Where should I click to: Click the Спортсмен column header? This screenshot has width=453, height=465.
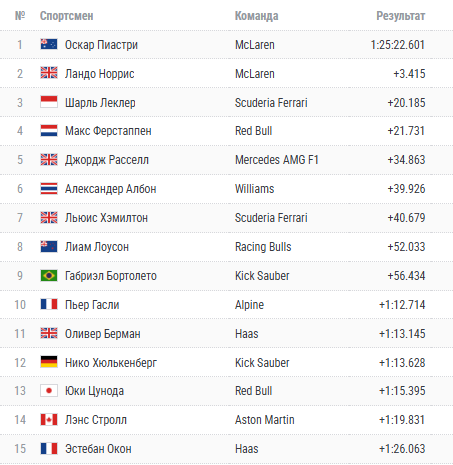pyautogui.click(x=66, y=16)
